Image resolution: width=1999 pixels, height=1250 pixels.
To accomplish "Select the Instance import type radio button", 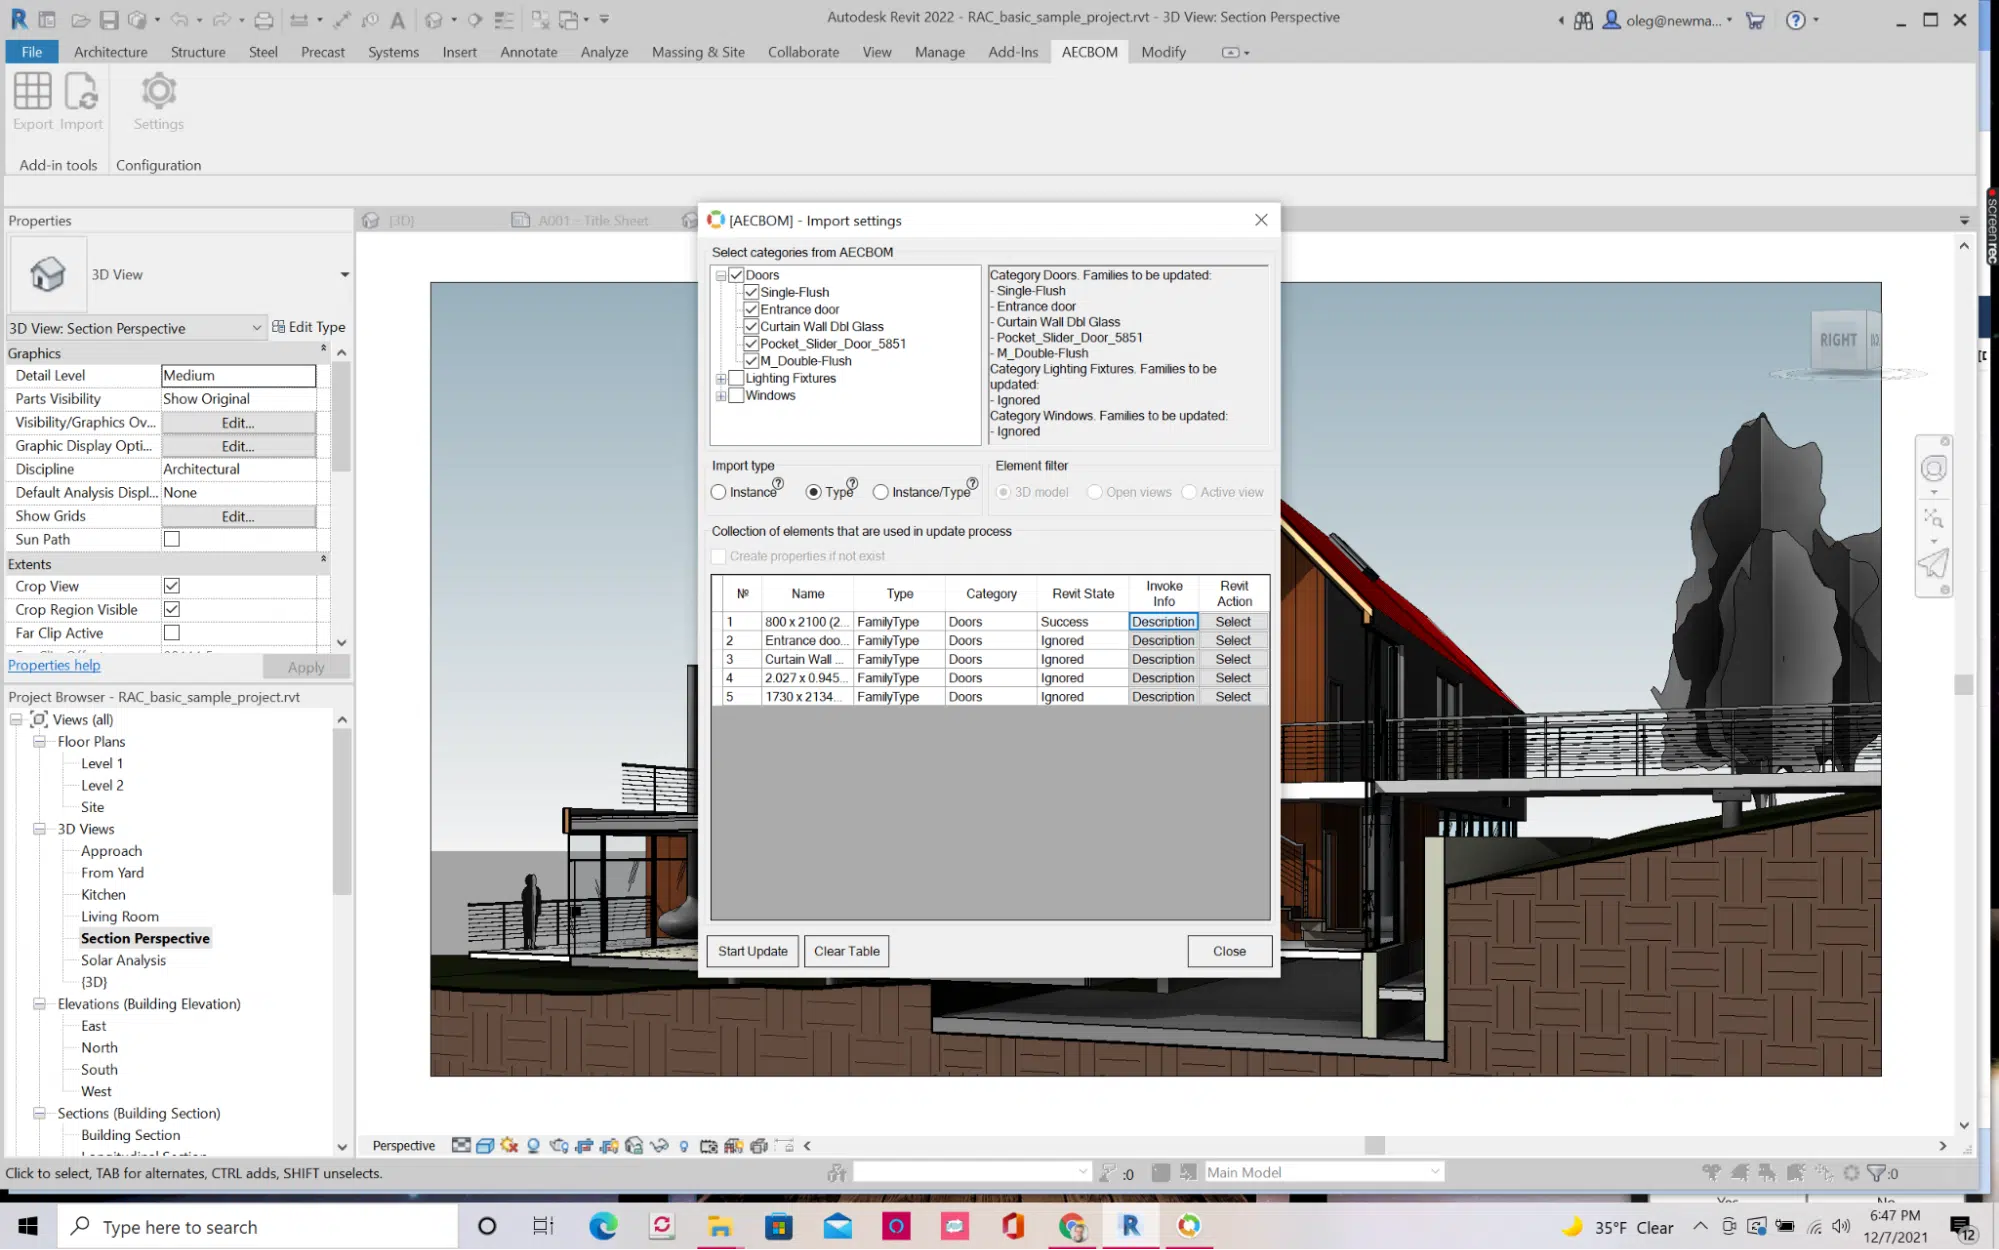I will [x=718, y=492].
